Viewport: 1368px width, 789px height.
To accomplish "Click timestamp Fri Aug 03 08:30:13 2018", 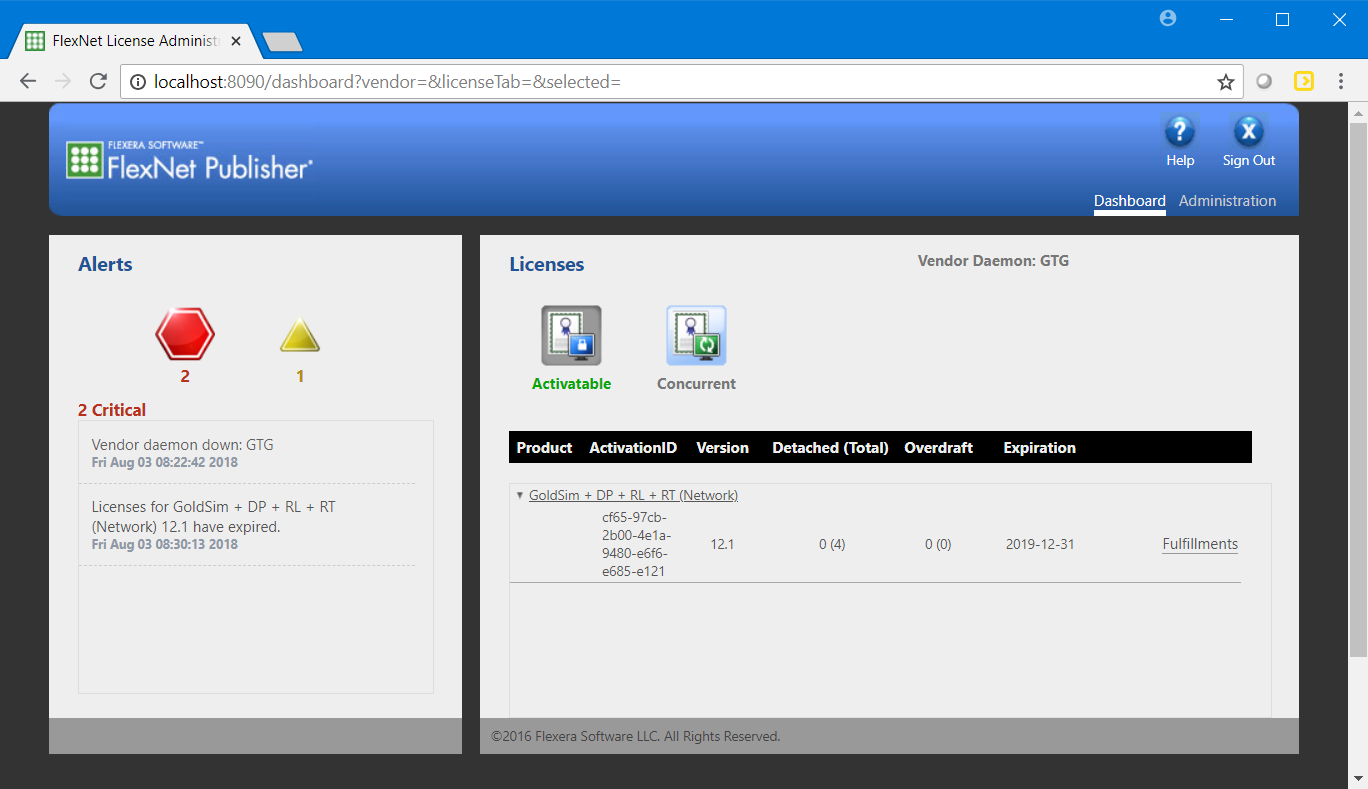I will (x=164, y=545).
